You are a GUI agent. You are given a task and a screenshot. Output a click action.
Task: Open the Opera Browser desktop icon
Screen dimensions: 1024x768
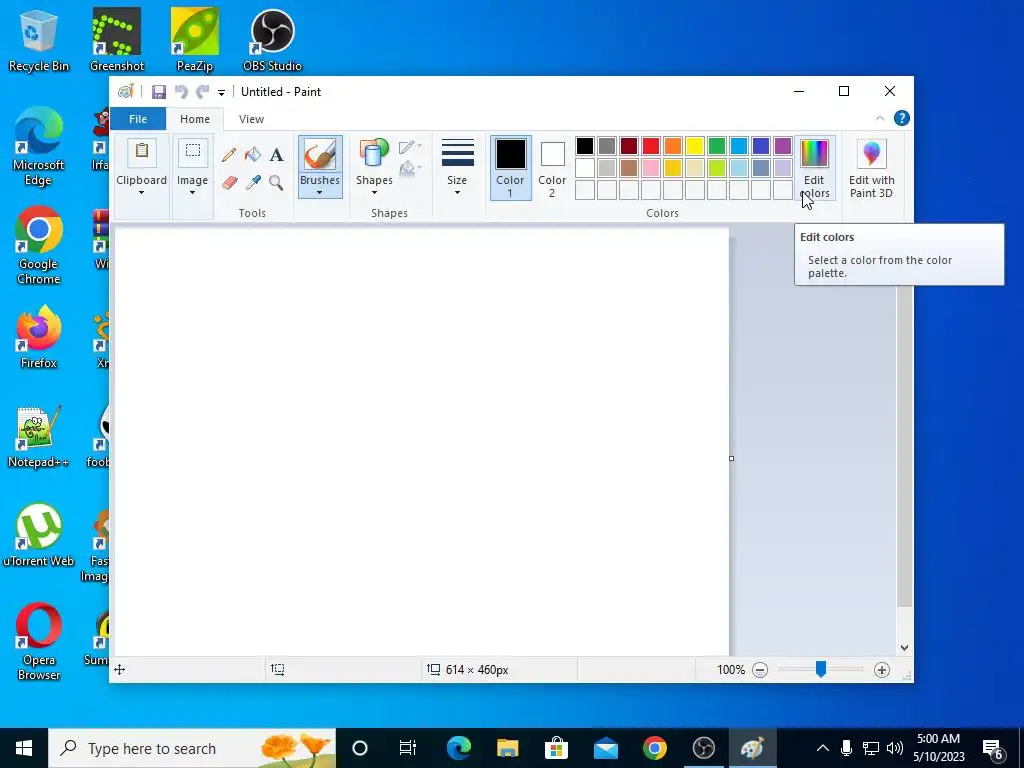tap(39, 642)
